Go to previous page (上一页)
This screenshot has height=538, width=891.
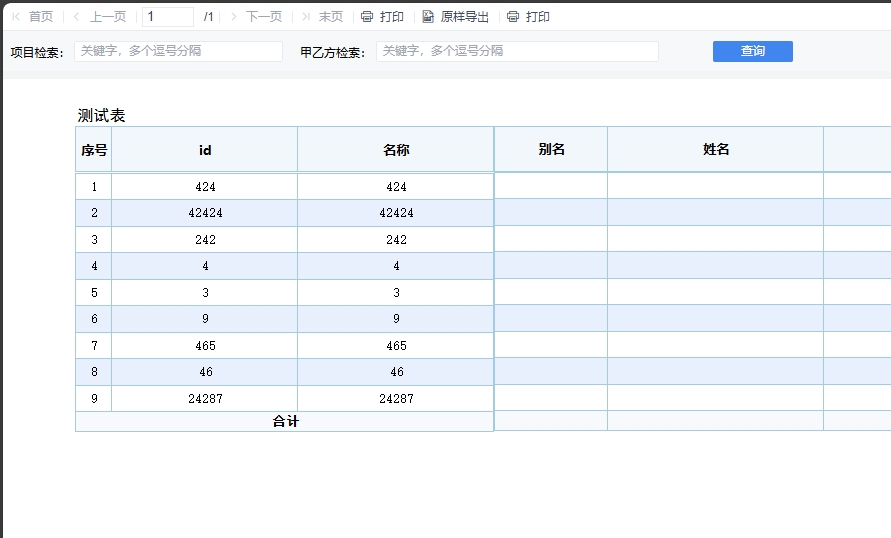point(100,17)
